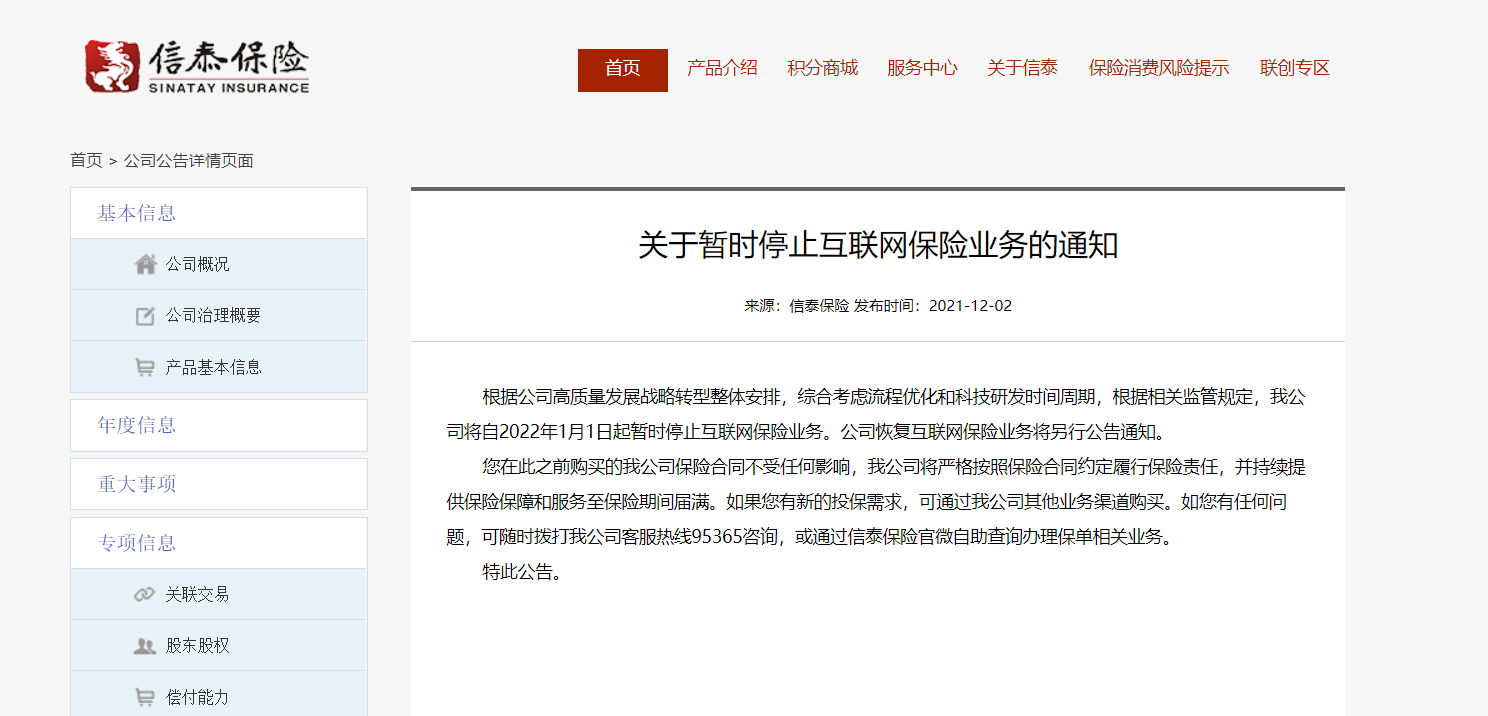The height and width of the screenshot is (716, 1488).
Task: Open the 联创专区 nav item
Action: coord(1295,68)
